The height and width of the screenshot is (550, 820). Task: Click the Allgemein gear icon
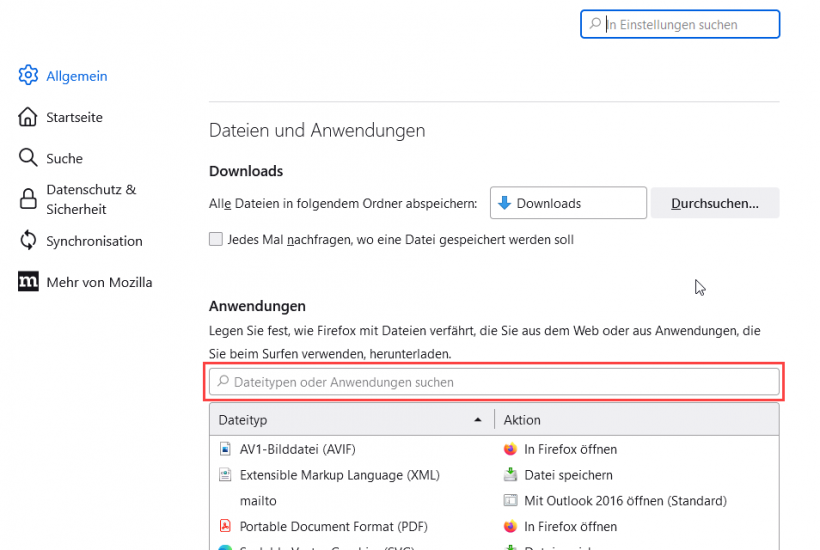[28, 75]
